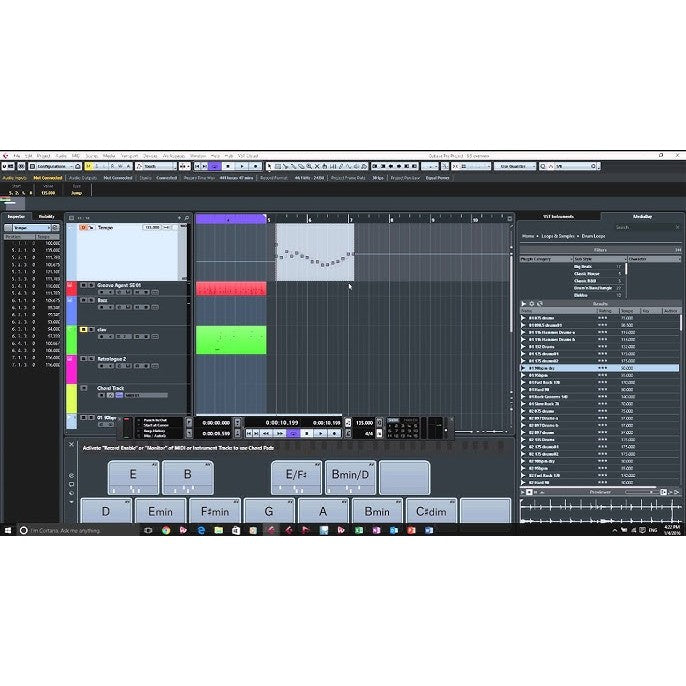
Task: Select the red Groove Agent MIDI clip
Action: click(231, 289)
